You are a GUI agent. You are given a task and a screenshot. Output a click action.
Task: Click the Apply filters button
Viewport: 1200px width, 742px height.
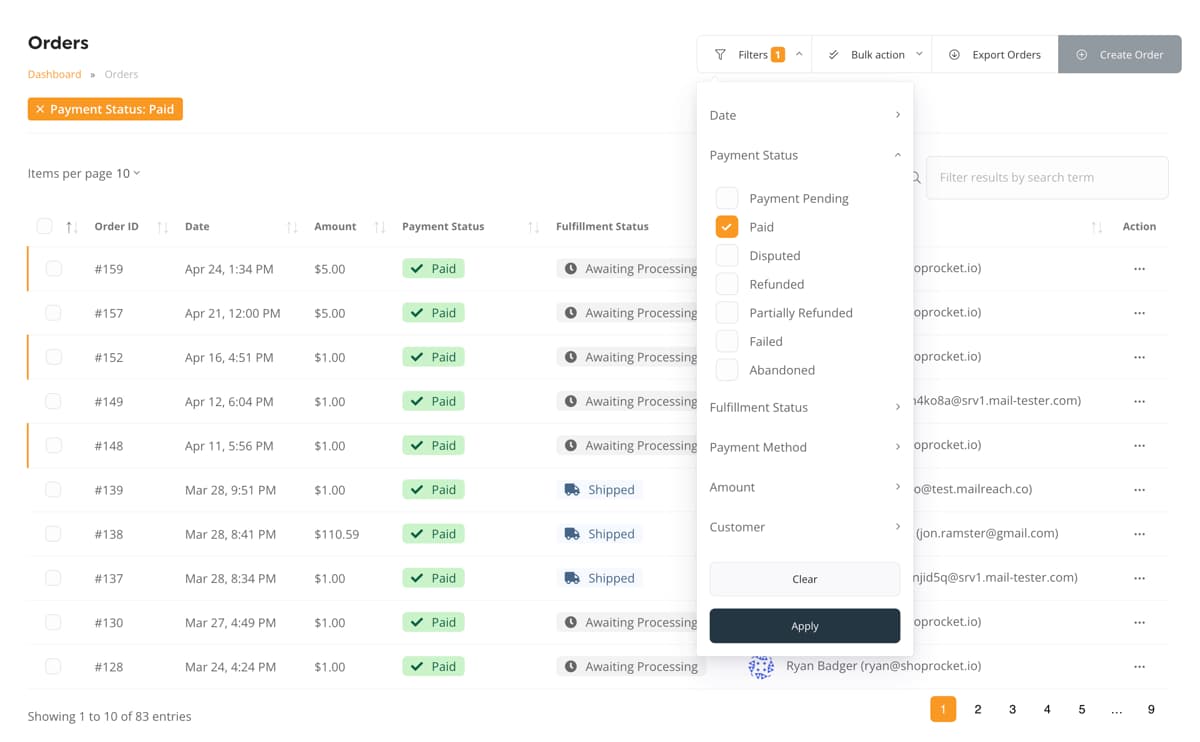pos(804,626)
